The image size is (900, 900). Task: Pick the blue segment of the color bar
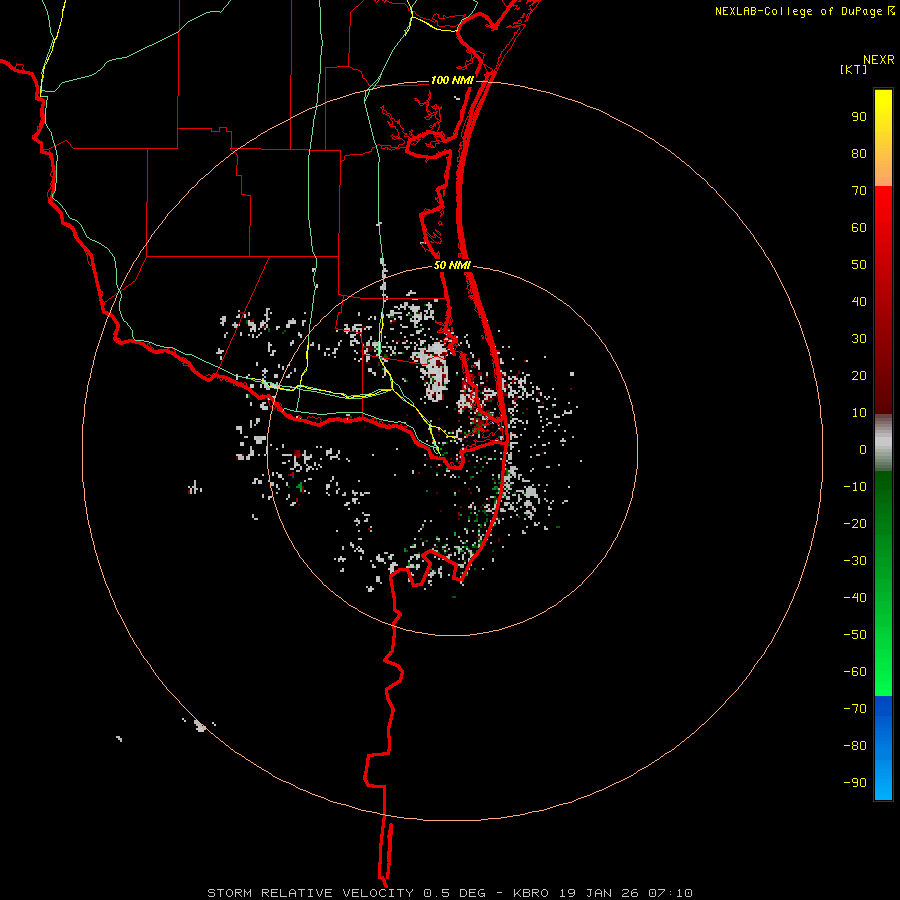[883, 747]
